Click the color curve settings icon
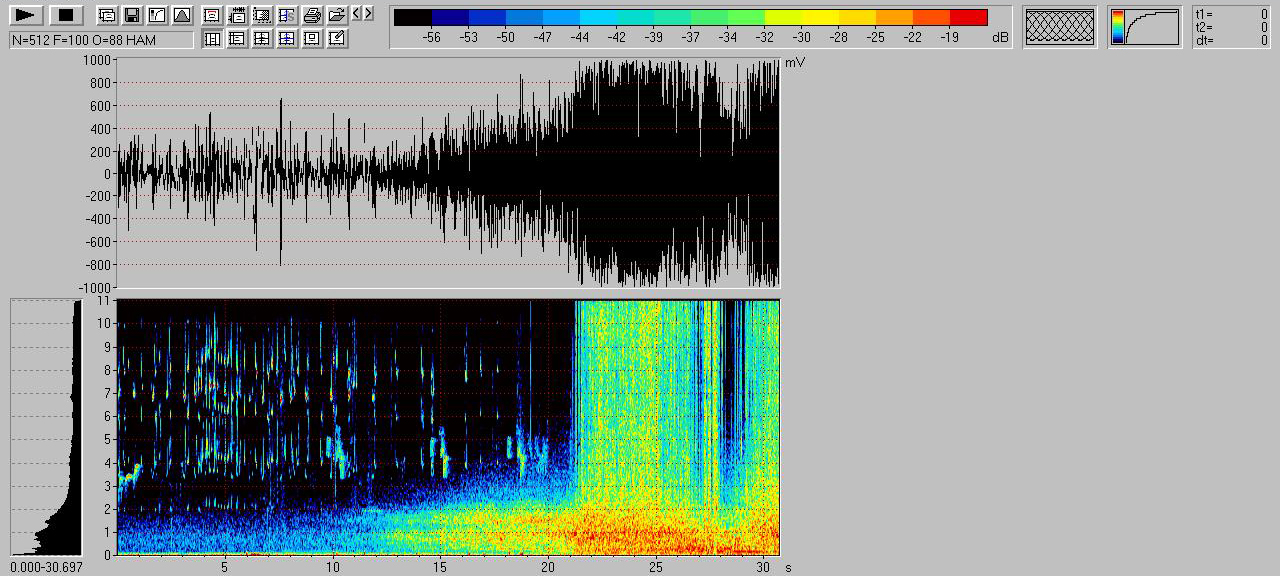 click(157, 15)
